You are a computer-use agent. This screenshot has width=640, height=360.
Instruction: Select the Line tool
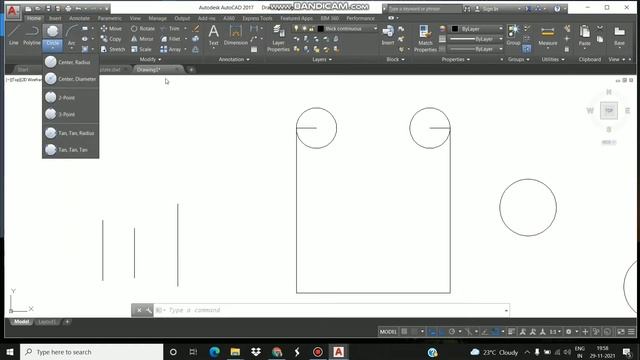pyautogui.click(x=13, y=34)
